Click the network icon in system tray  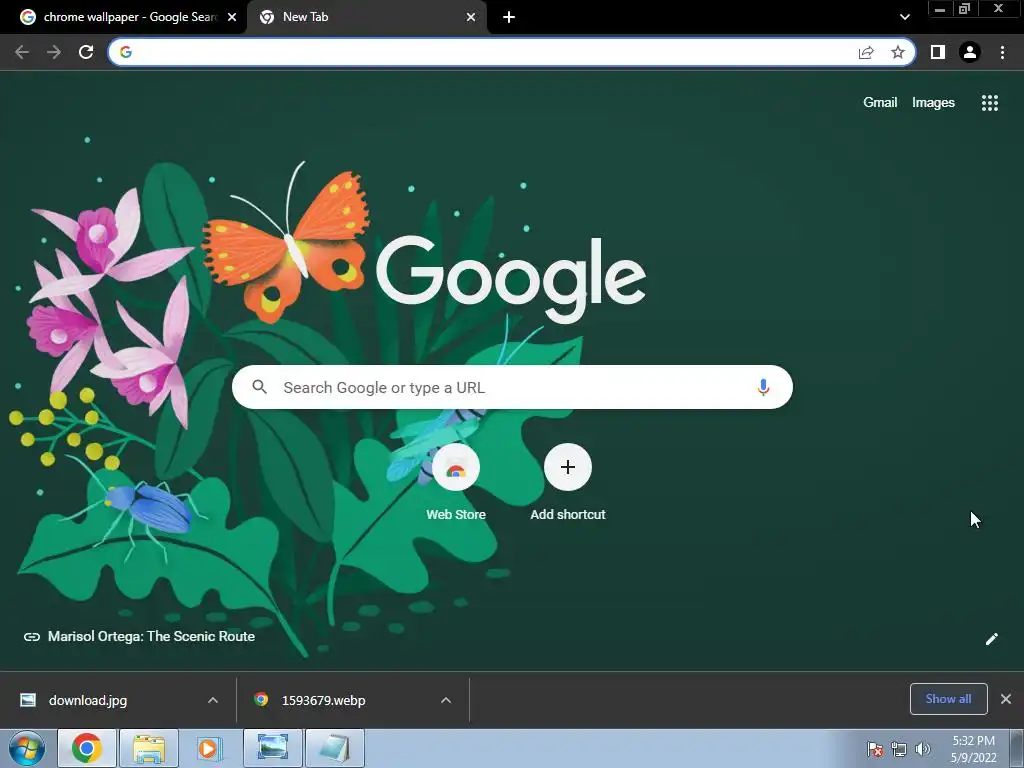(899, 749)
